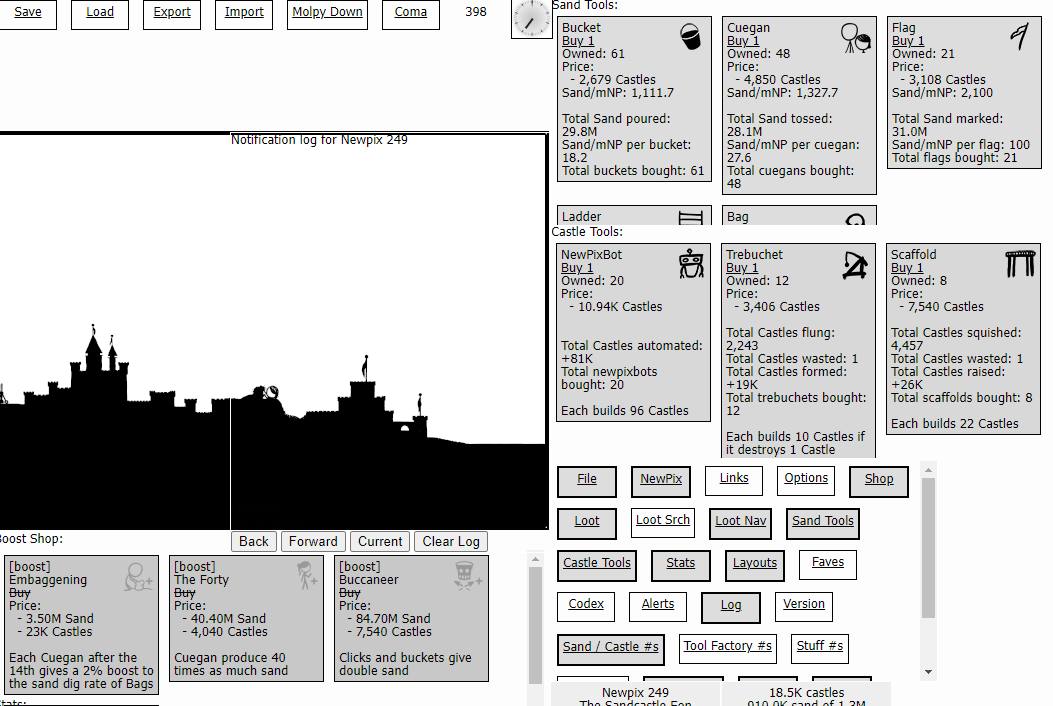Toggle the File panel
Viewport: 1053px width, 706px height.
[x=586, y=480]
